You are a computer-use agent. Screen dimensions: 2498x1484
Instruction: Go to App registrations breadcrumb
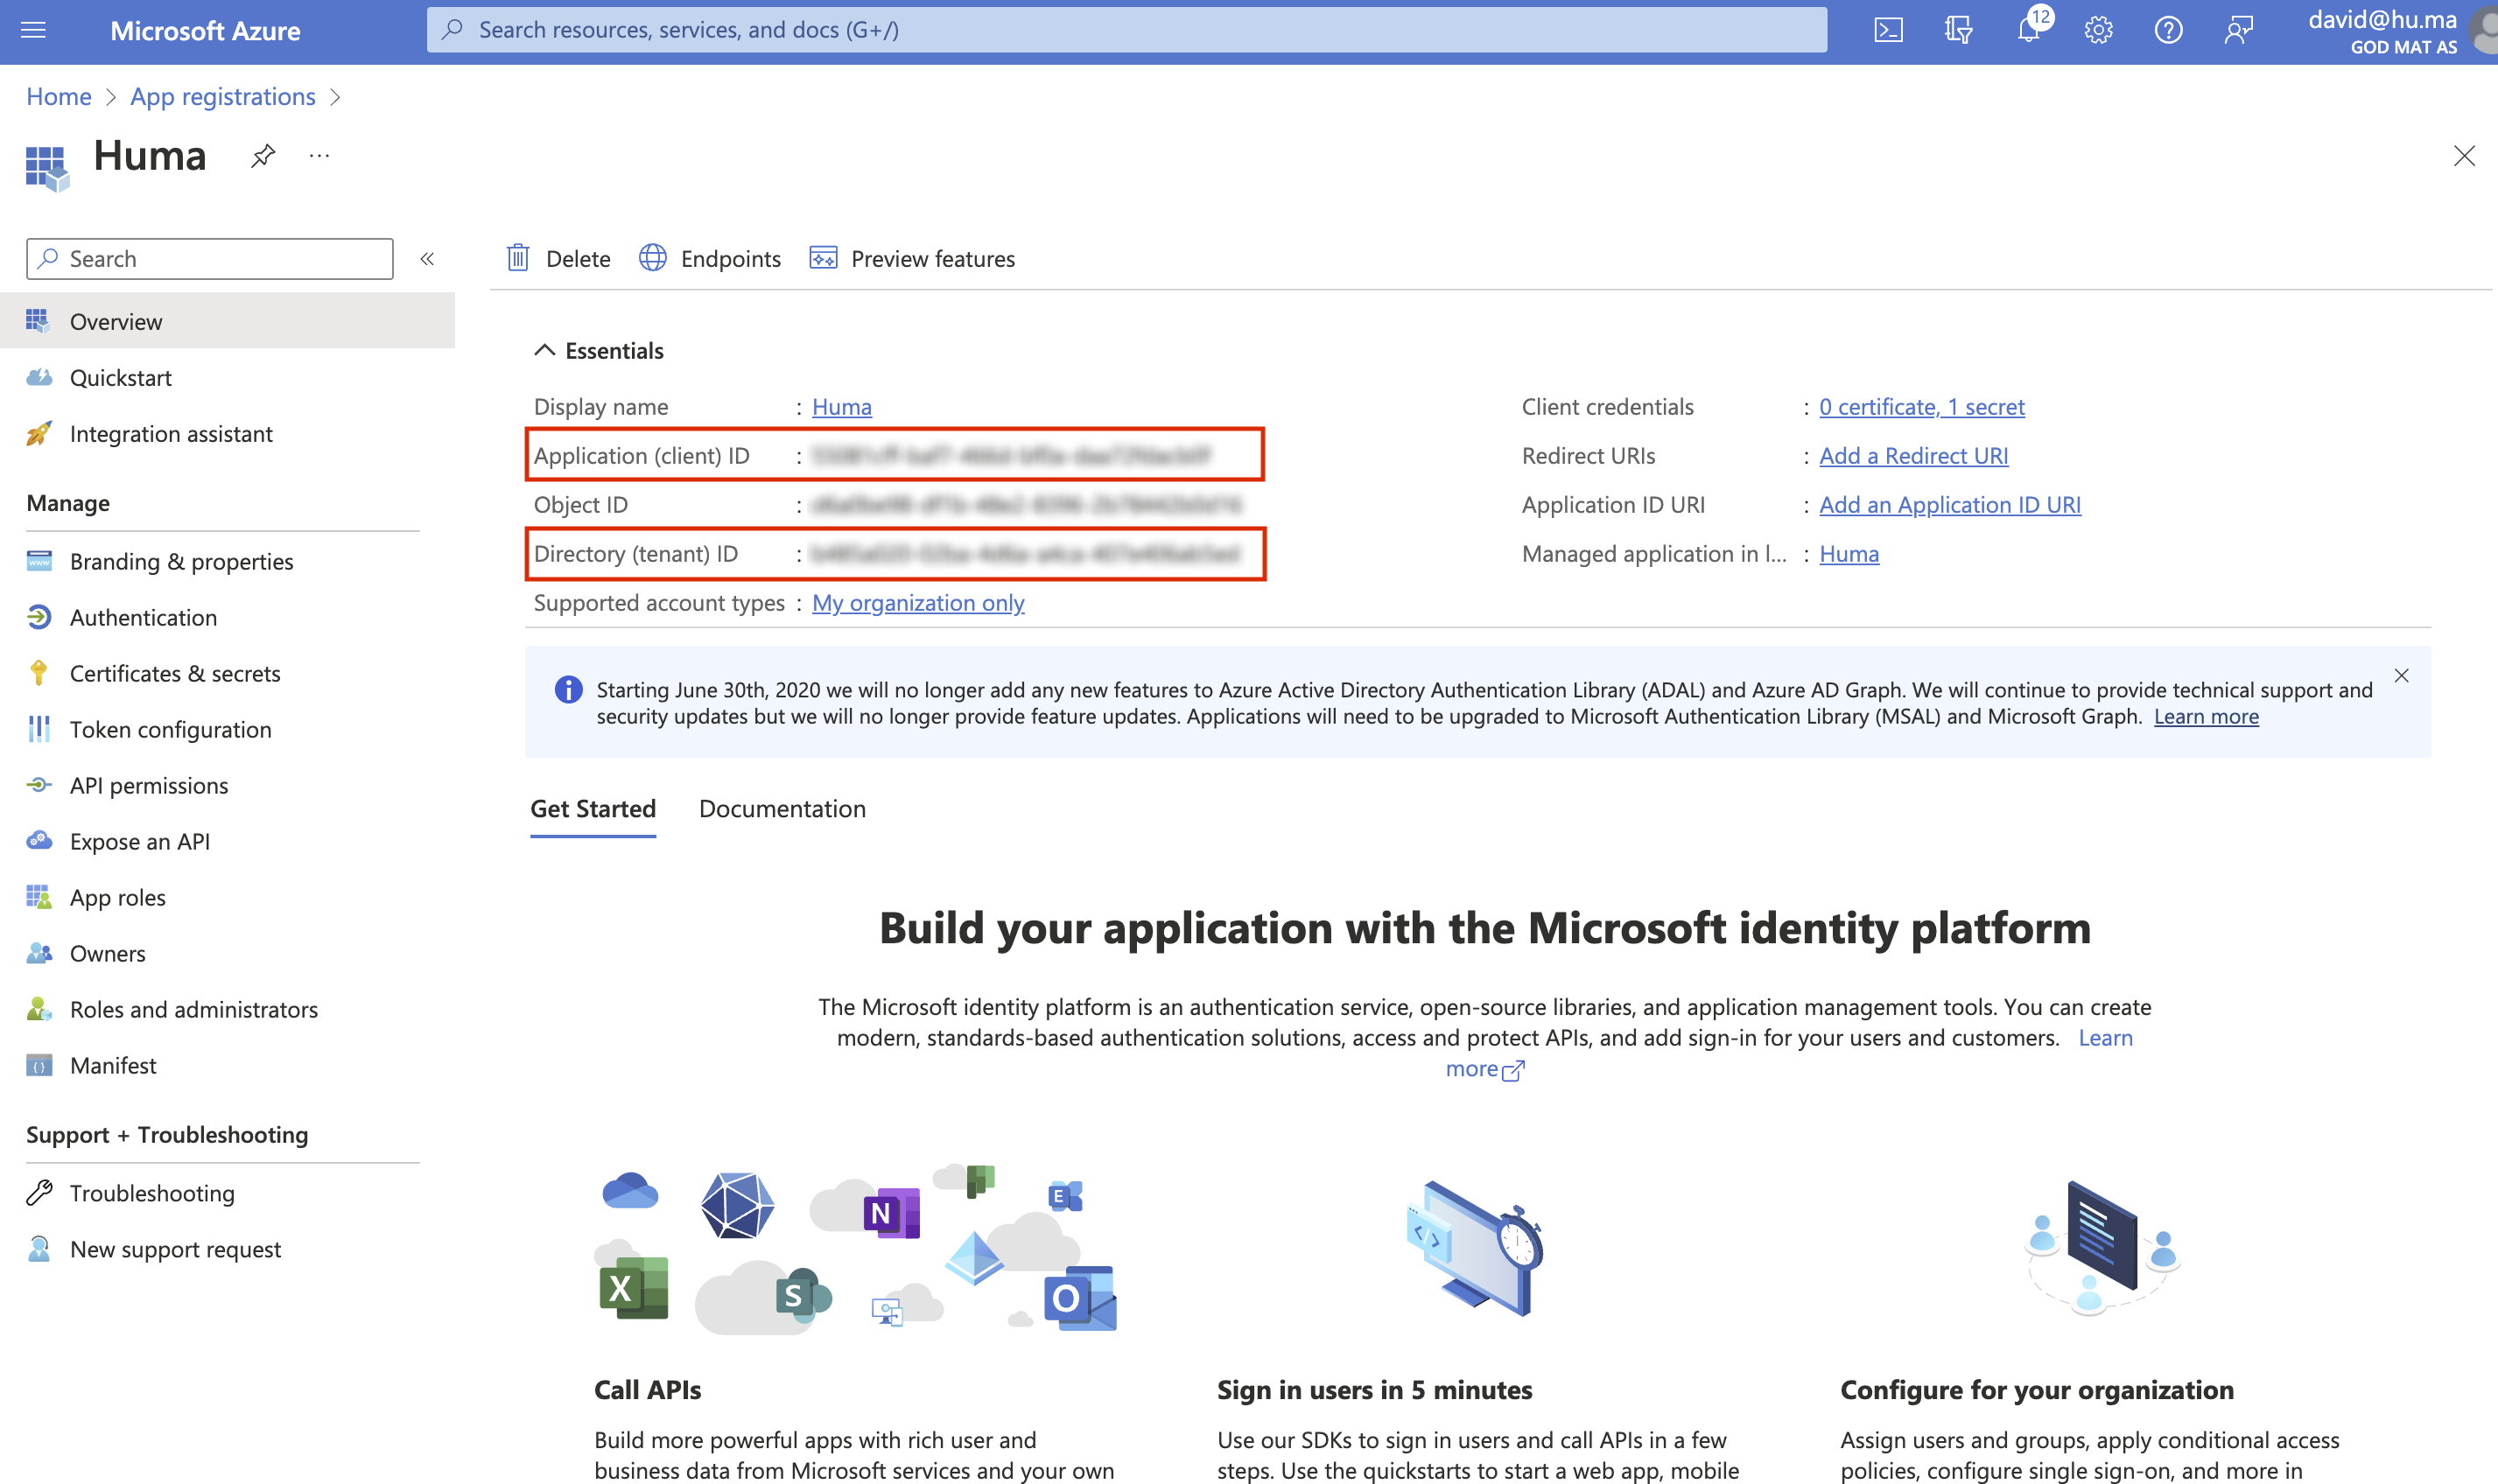223,96
